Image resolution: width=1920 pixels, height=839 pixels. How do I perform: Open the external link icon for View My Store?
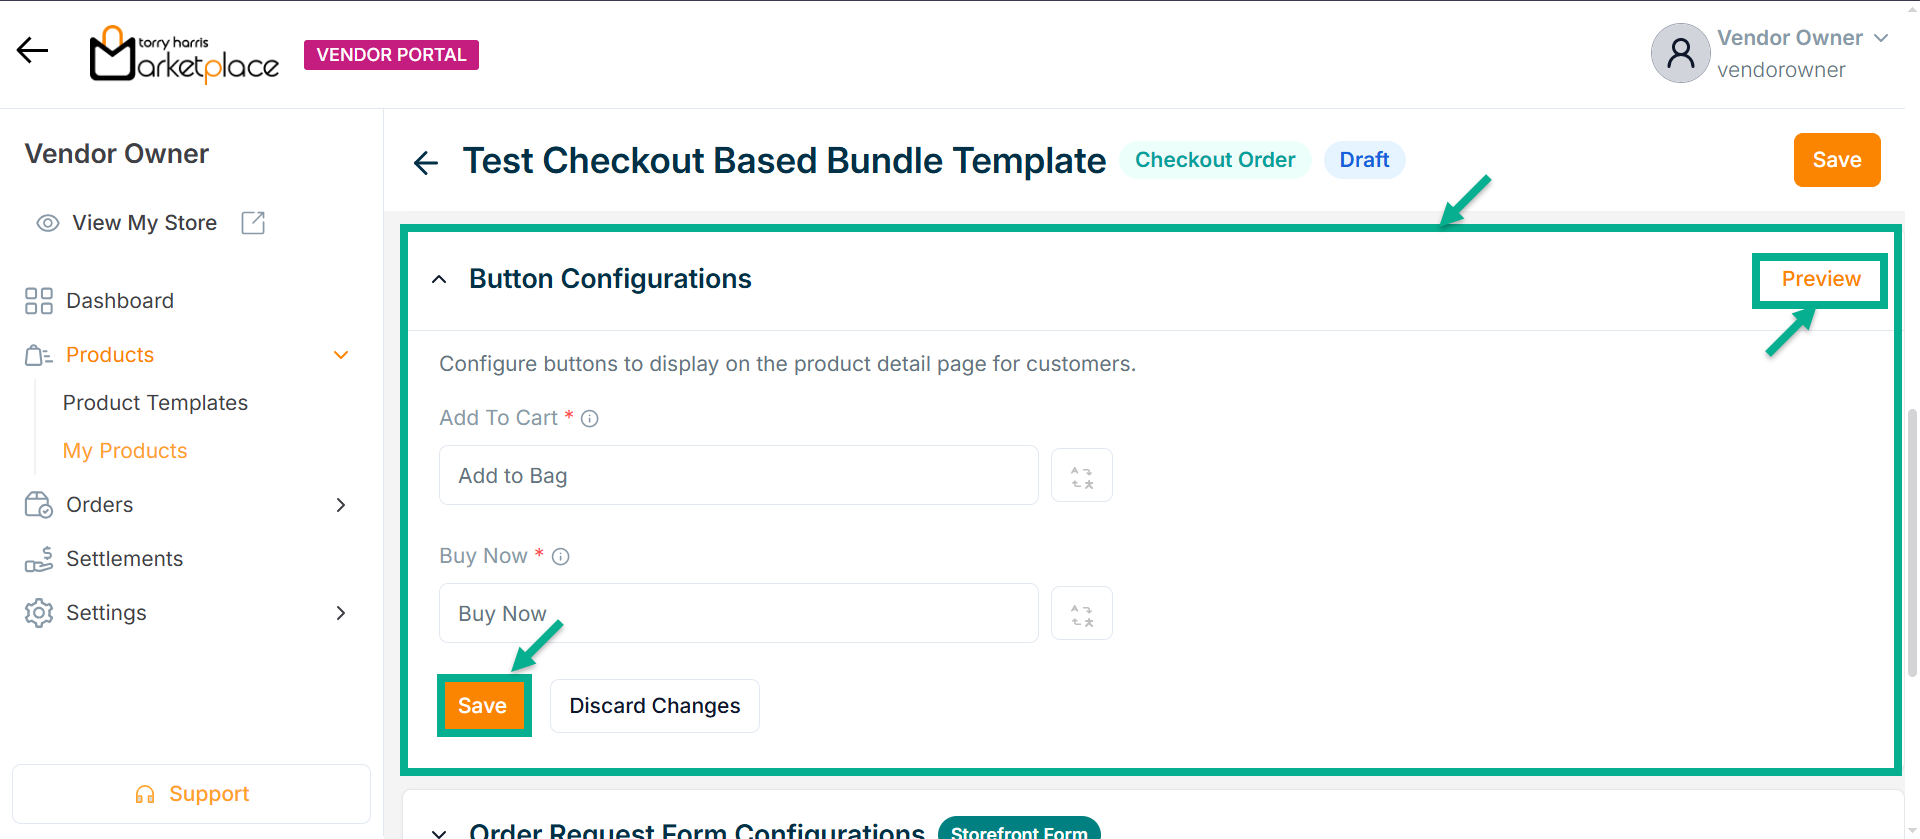253,223
